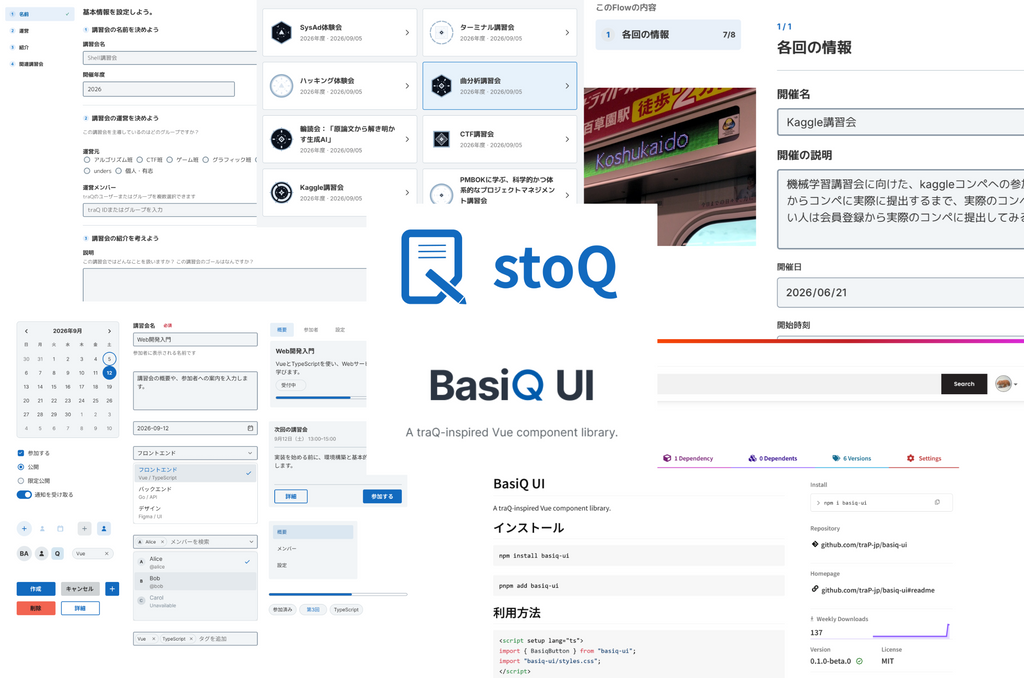
Task: Open the 6 Versions tab
Action: tap(852, 459)
